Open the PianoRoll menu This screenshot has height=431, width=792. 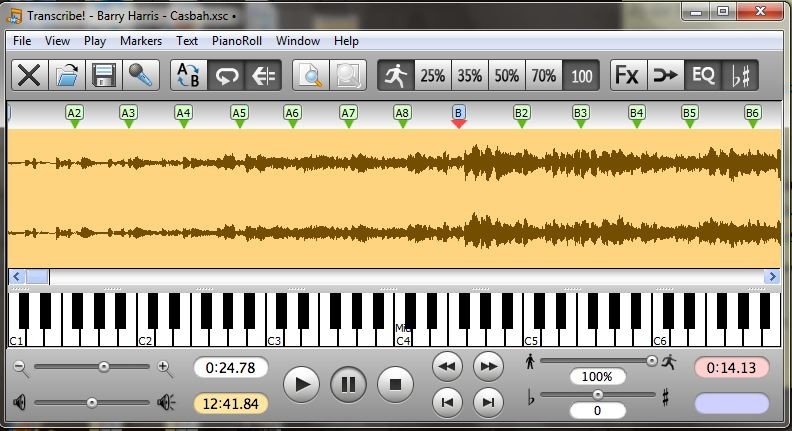(x=237, y=41)
